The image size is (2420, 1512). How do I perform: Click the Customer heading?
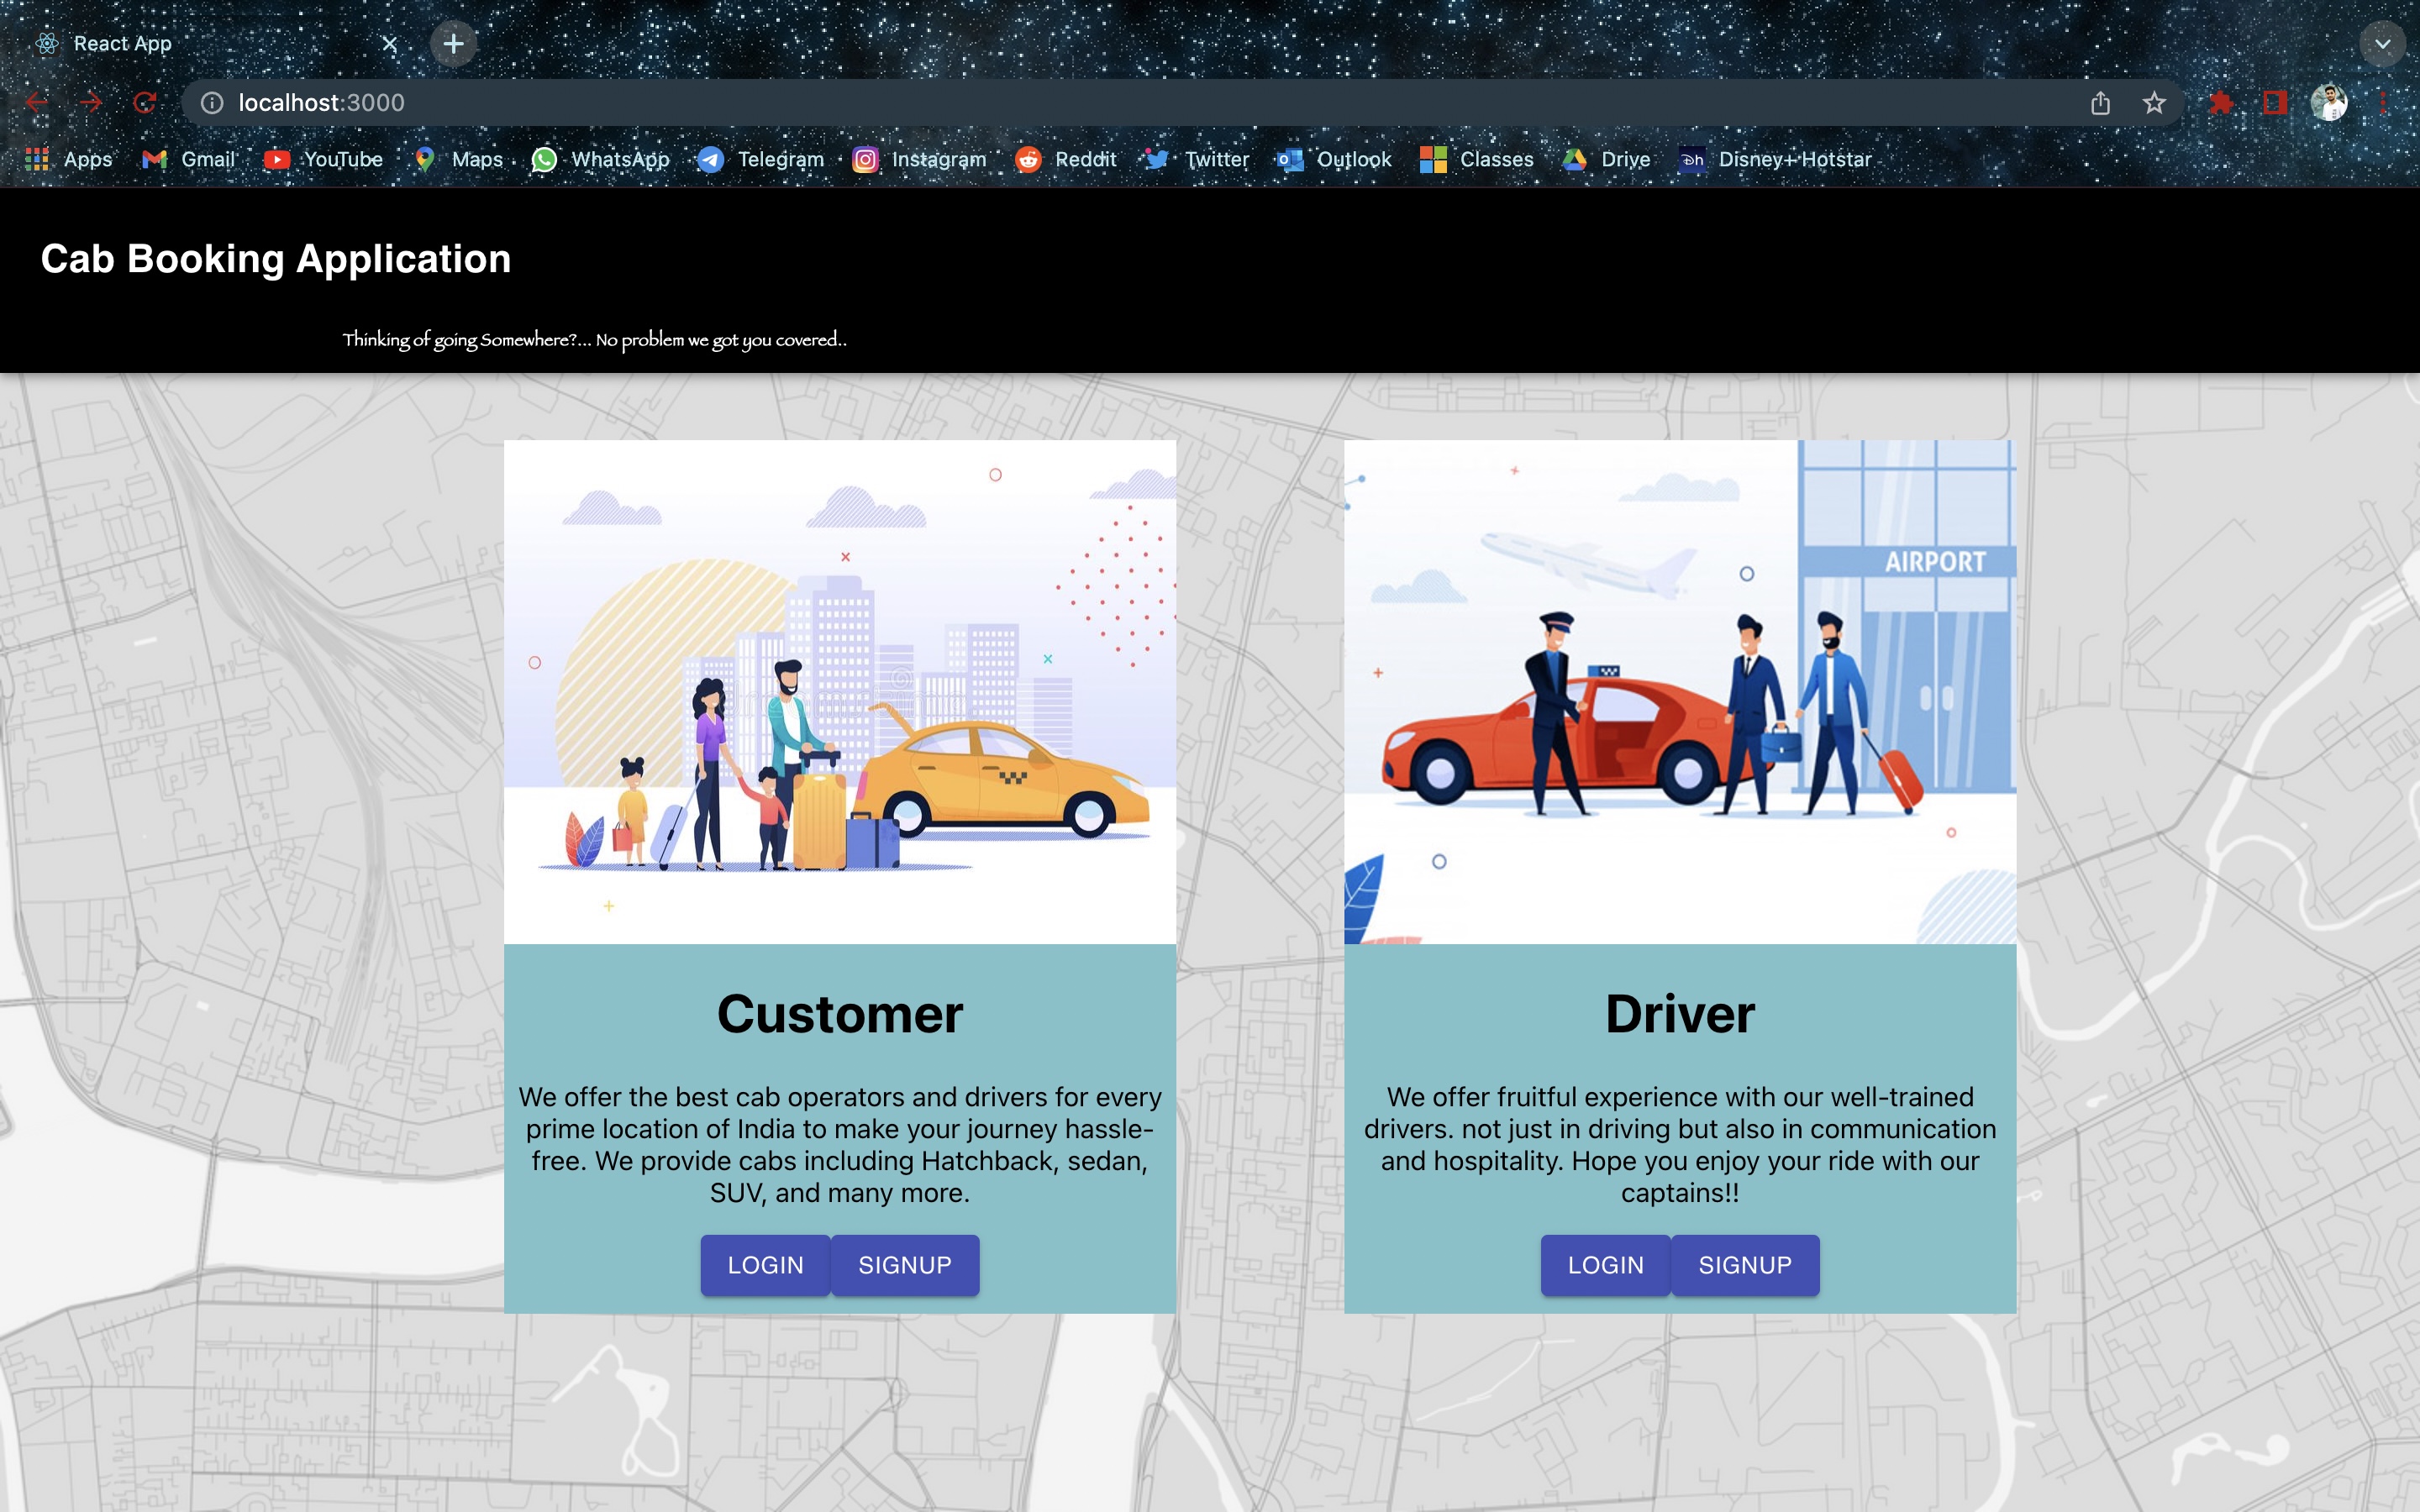(x=840, y=1014)
